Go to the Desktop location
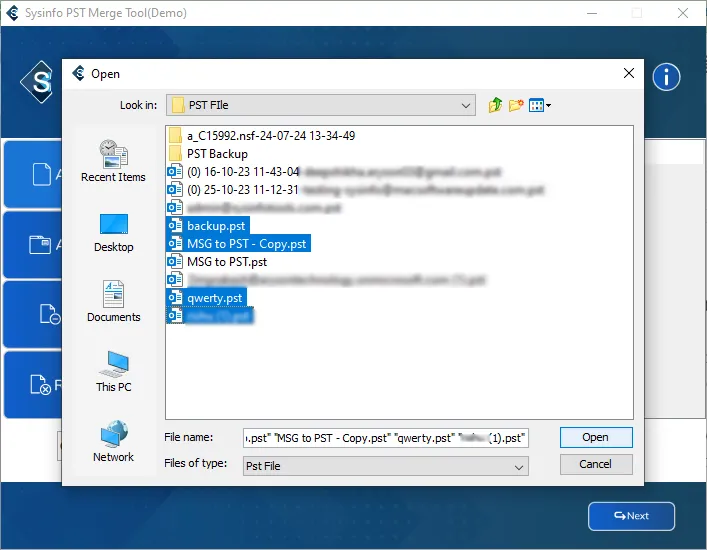Image resolution: width=707 pixels, height=550 pixels. point(114,233)
